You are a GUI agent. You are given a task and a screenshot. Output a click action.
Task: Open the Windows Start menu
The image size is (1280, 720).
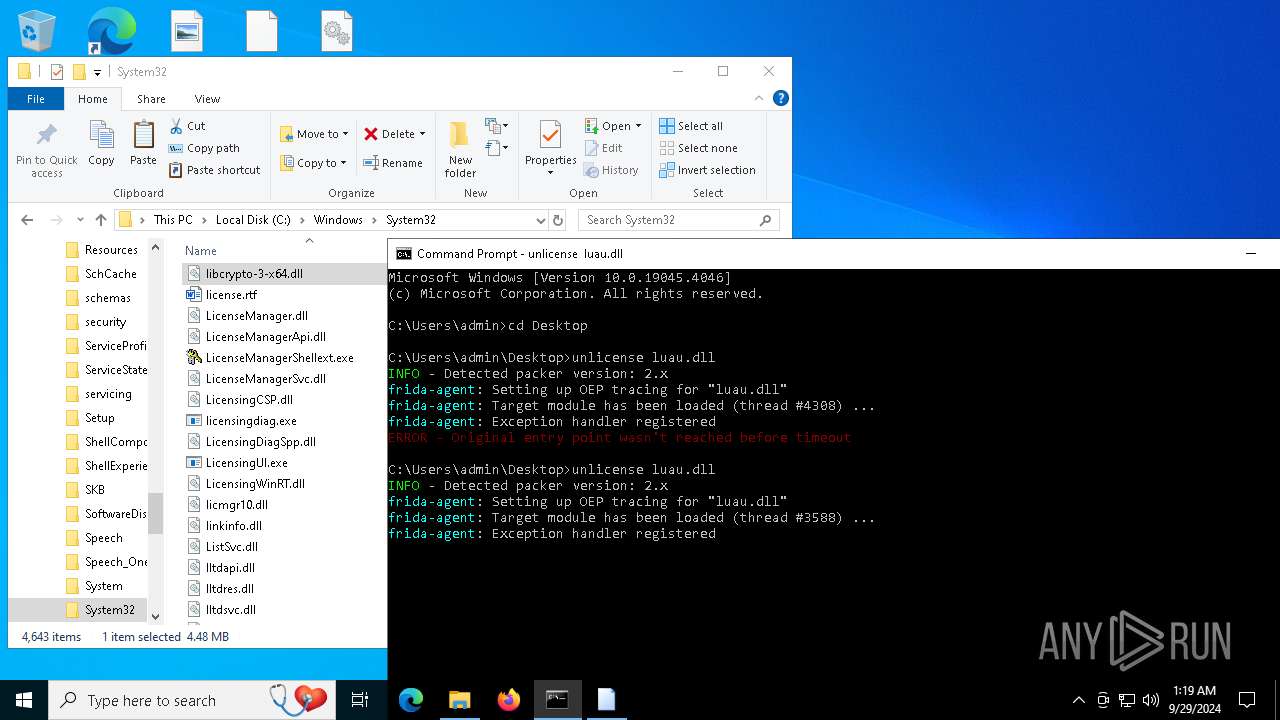click(24, 700)
